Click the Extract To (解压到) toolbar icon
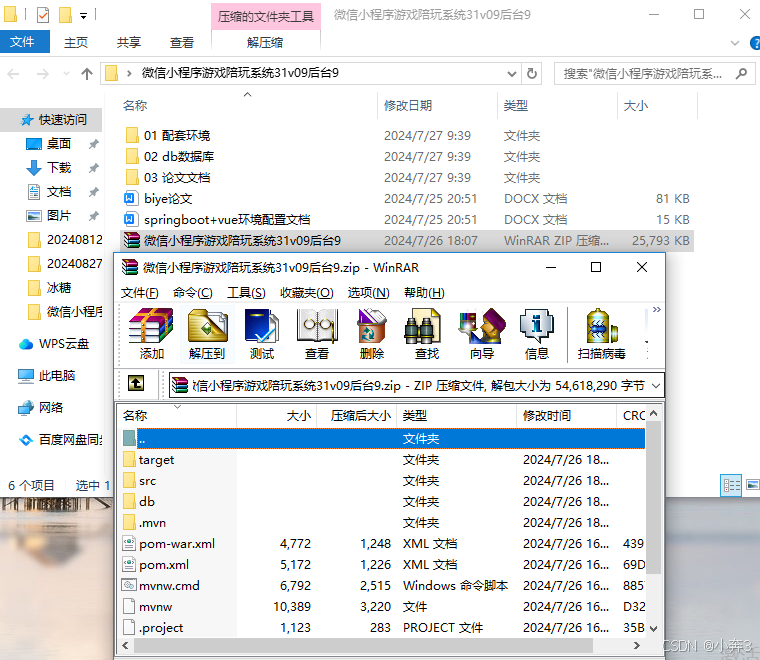The height and width of the screenshot is (660, 760). pyautogui.click(x=207, y=334)
